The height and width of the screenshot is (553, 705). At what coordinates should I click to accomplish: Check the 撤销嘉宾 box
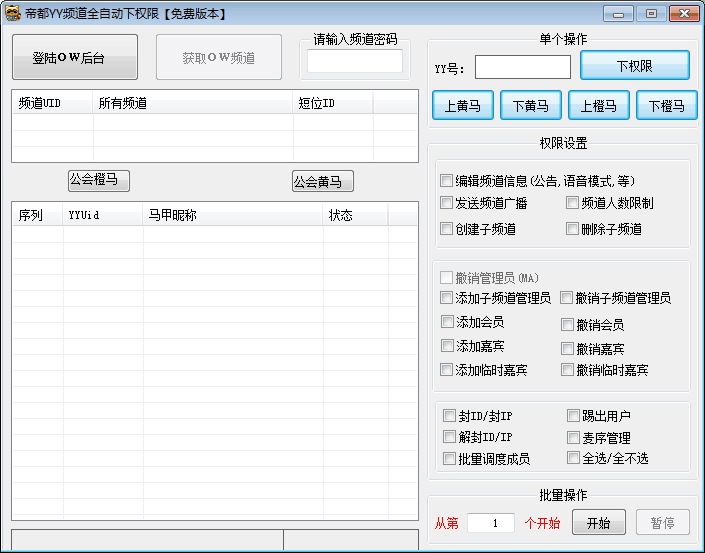(x=567, y=348)
